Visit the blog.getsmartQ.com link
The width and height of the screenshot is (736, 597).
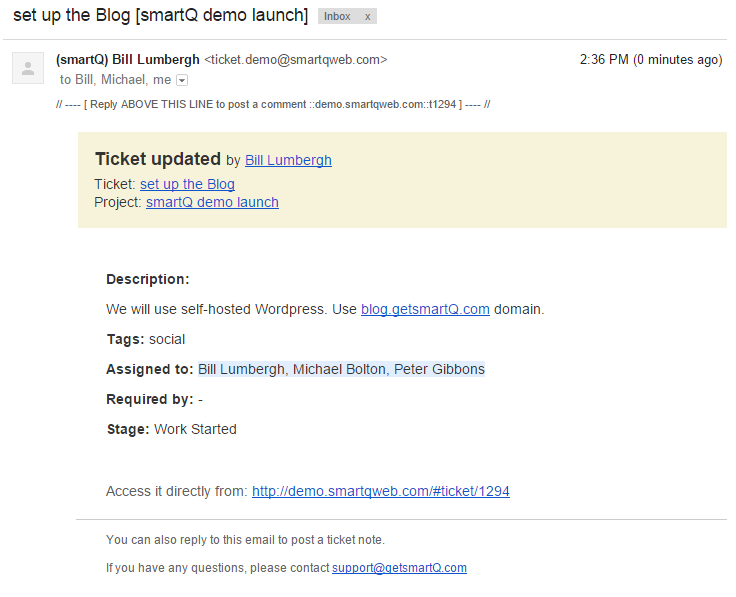click(x=425, y=309)
